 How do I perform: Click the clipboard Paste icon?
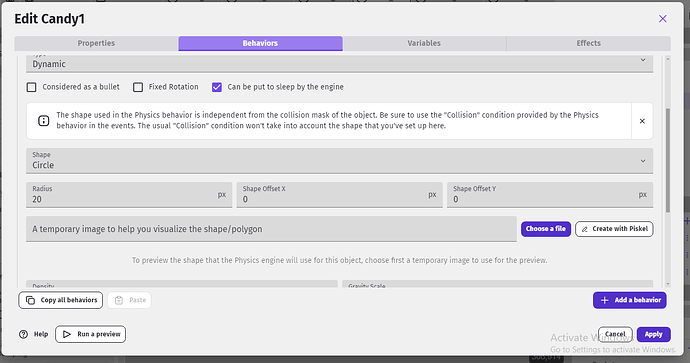click(119, 300)
